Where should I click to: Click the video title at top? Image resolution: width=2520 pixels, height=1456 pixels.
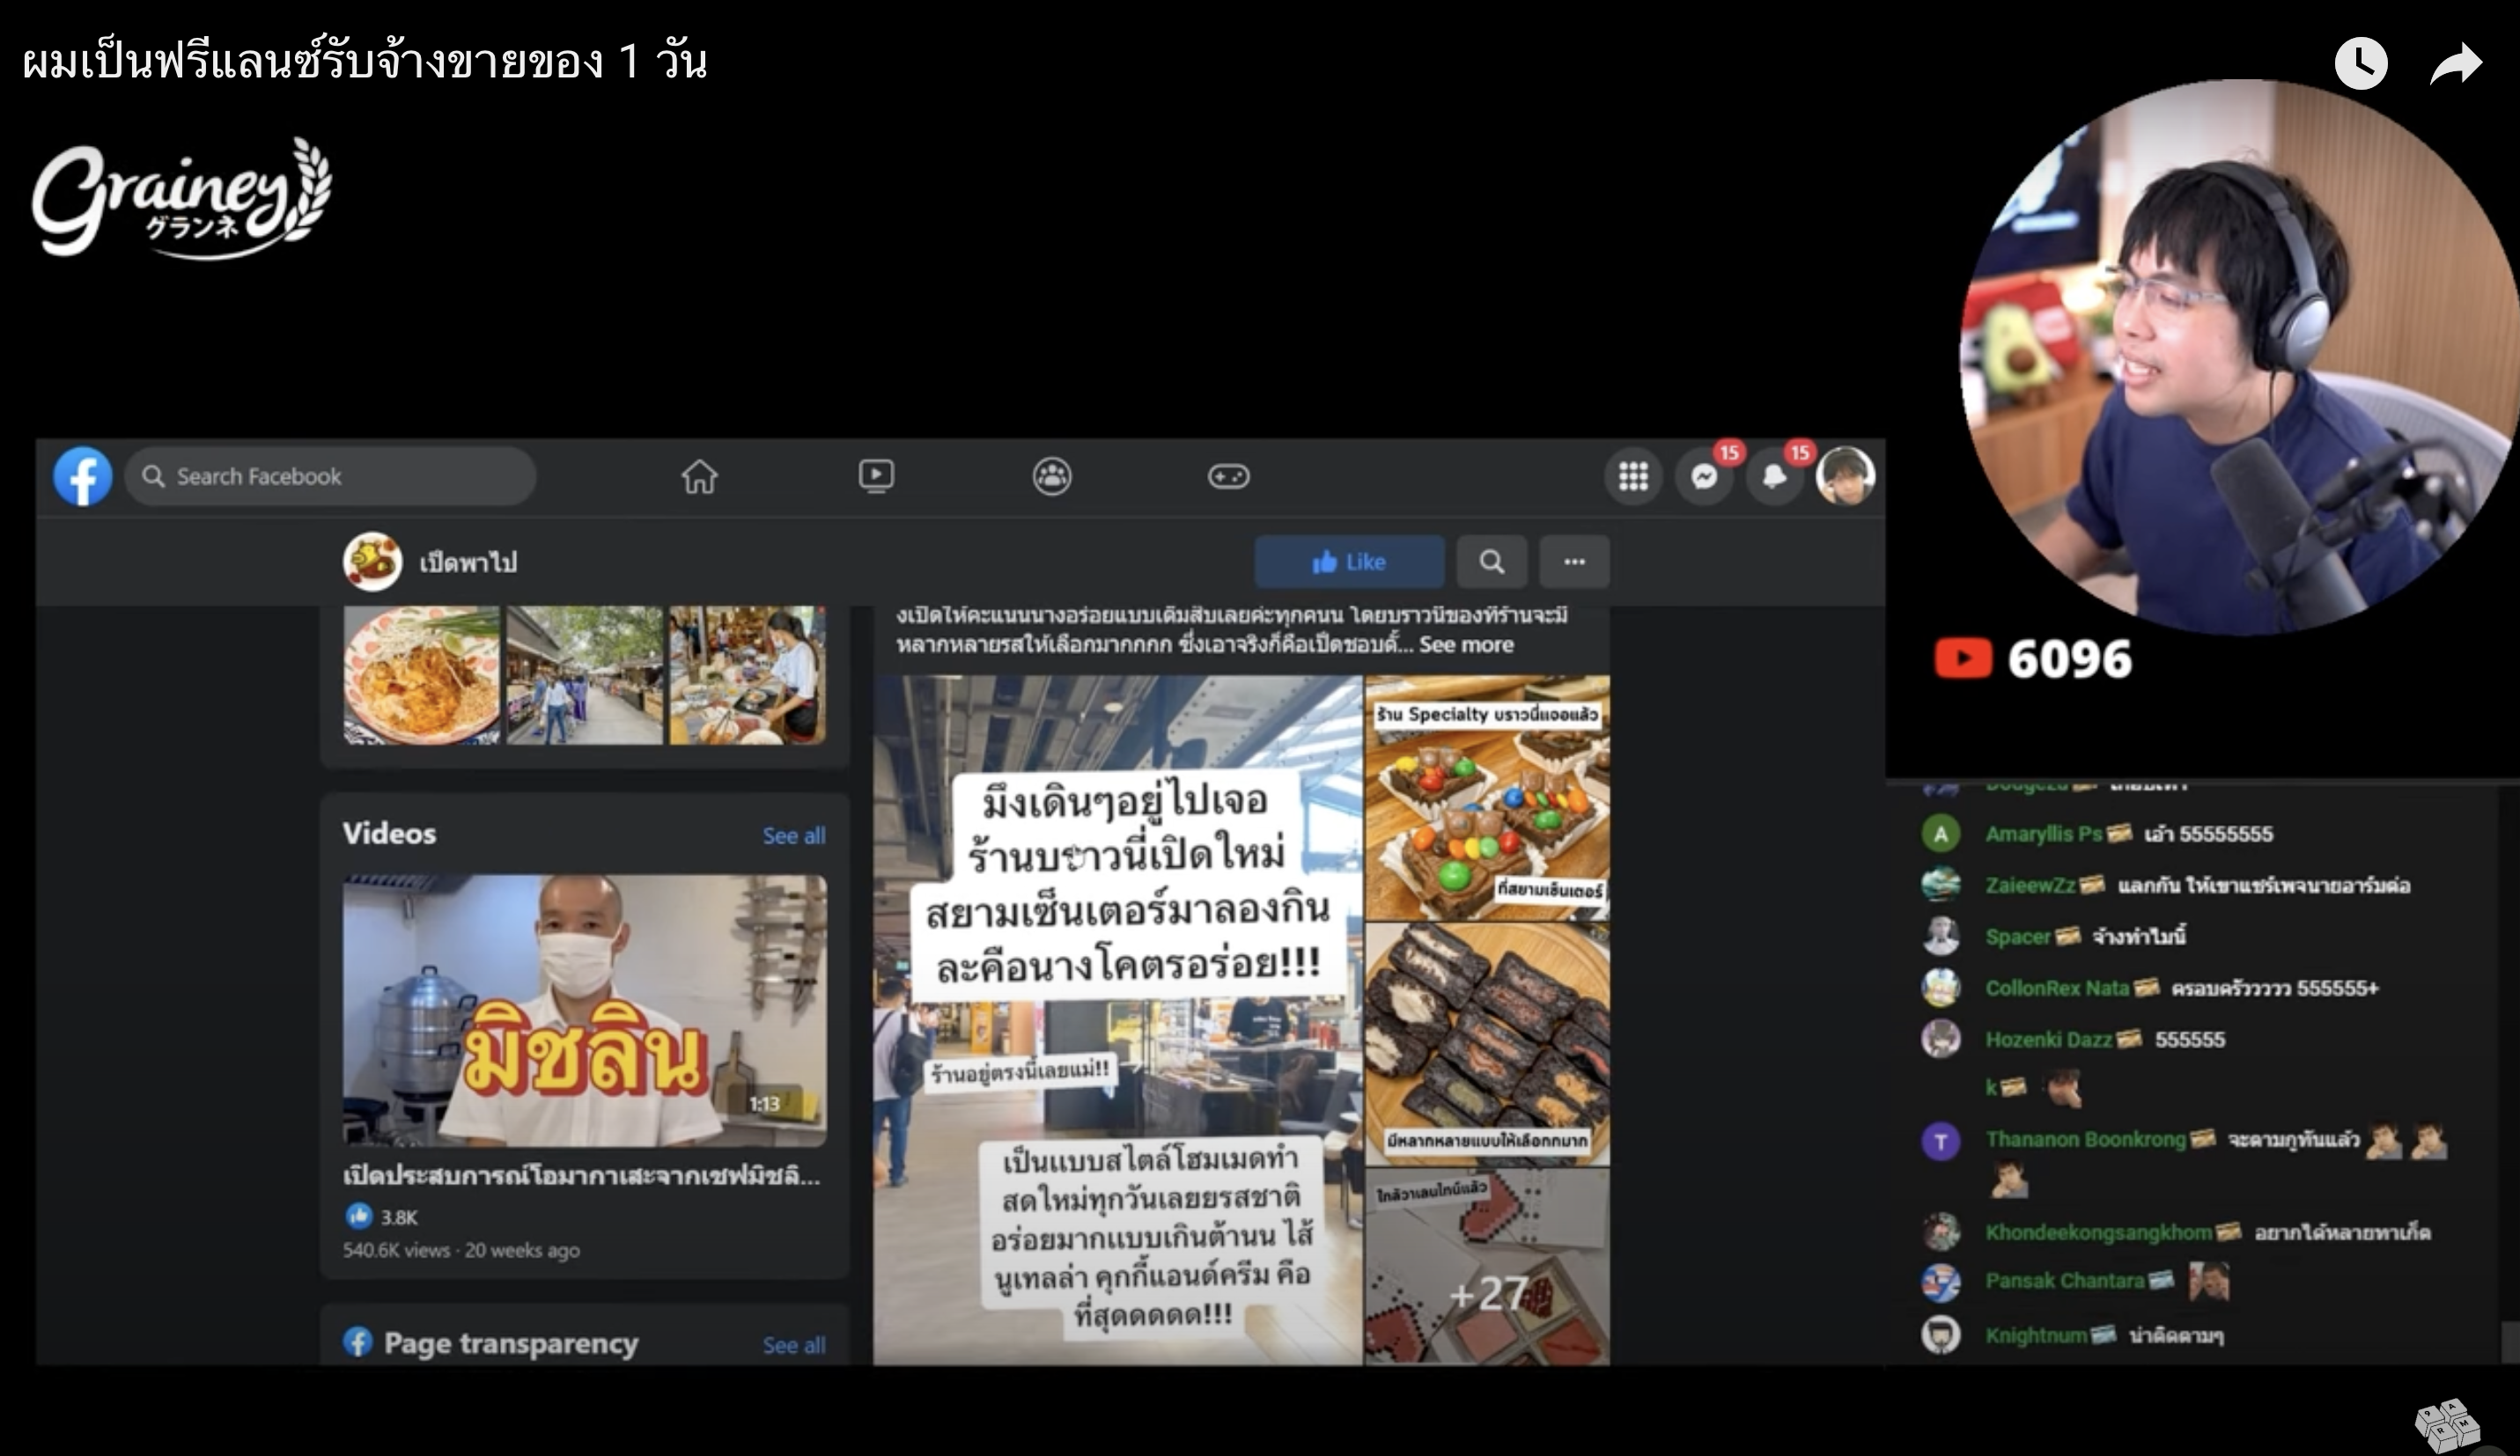point(365,61)
